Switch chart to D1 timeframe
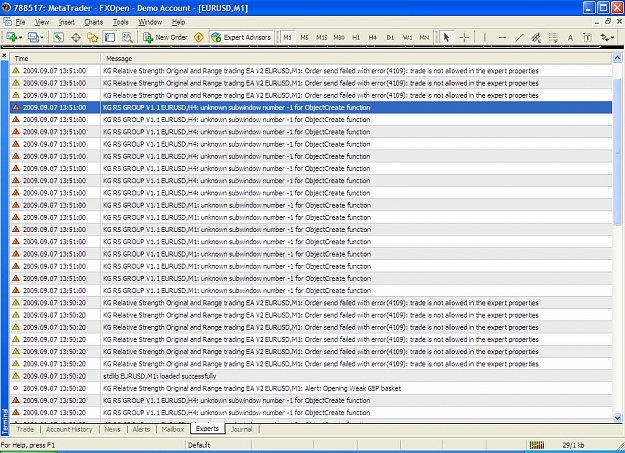 click(x=390, y=37)
